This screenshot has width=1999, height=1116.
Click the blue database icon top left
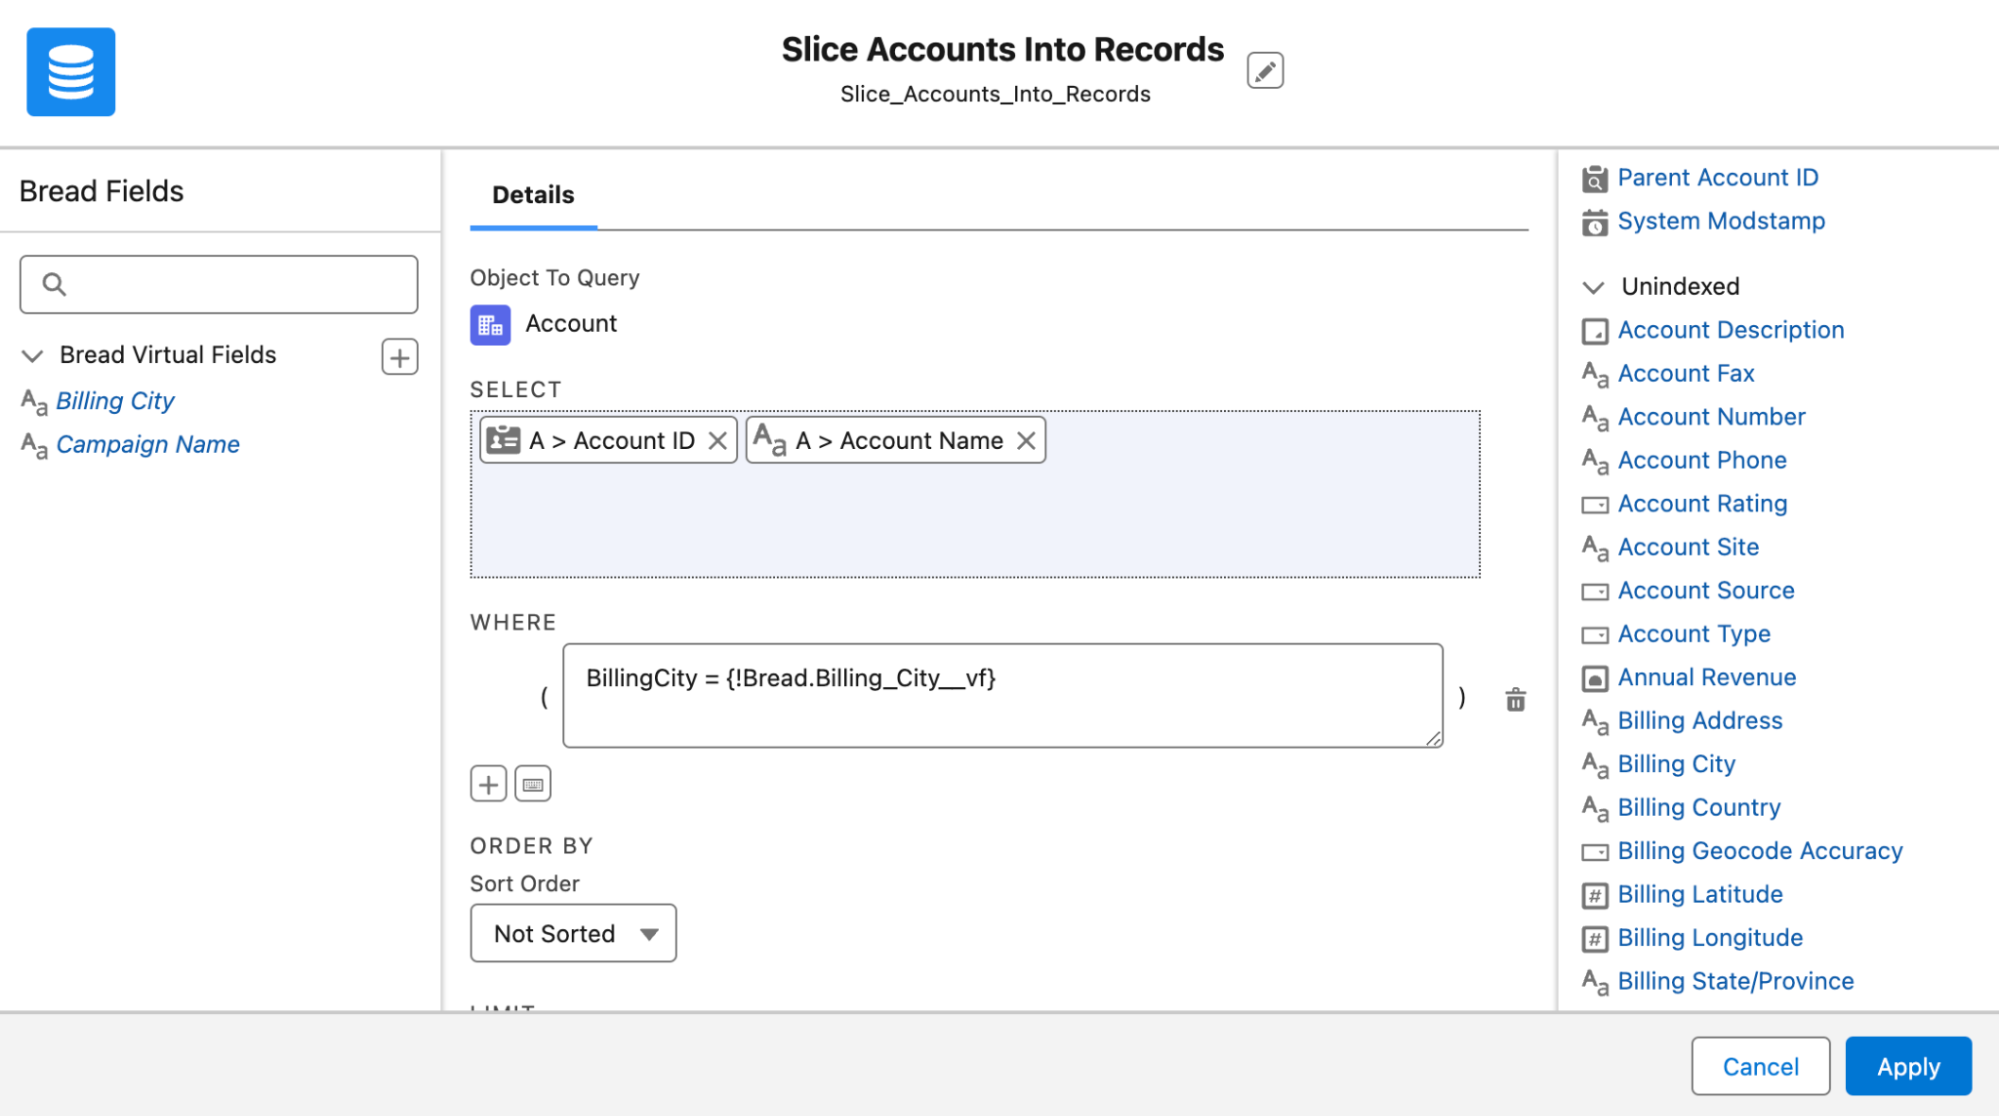[x=70, y=71]
